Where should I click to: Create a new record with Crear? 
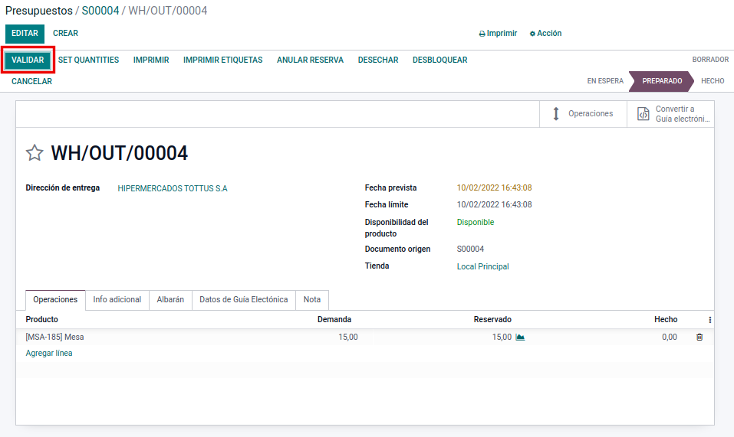(66, 33)
